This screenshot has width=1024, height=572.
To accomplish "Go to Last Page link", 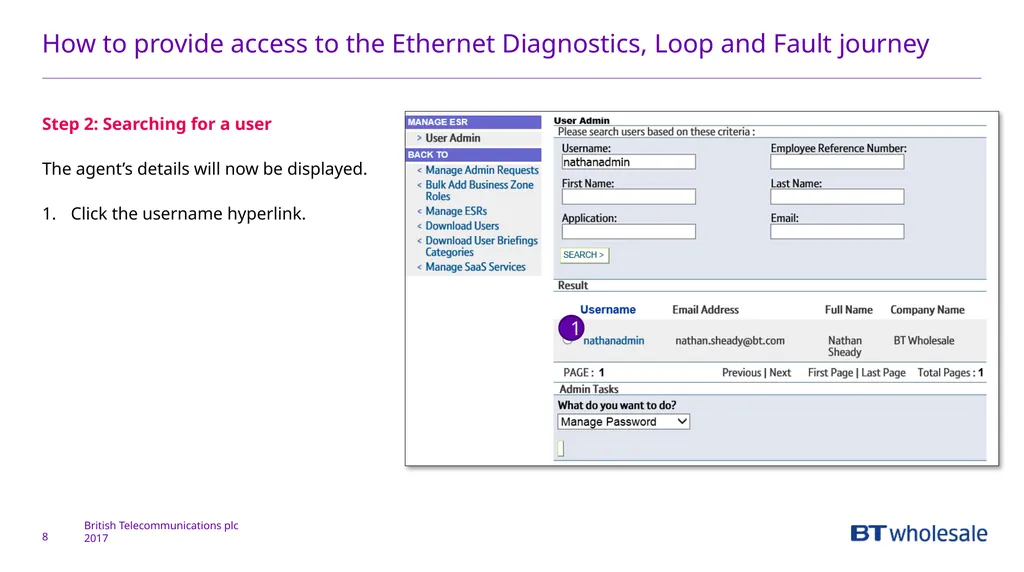I will click(883, 373).
